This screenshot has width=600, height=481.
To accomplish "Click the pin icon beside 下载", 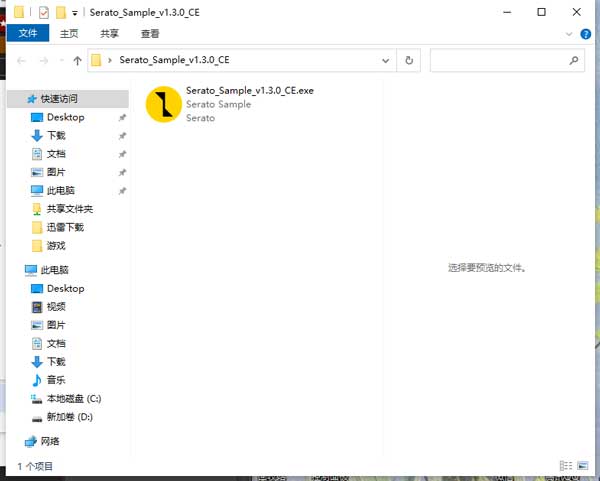I will point(122,136).
